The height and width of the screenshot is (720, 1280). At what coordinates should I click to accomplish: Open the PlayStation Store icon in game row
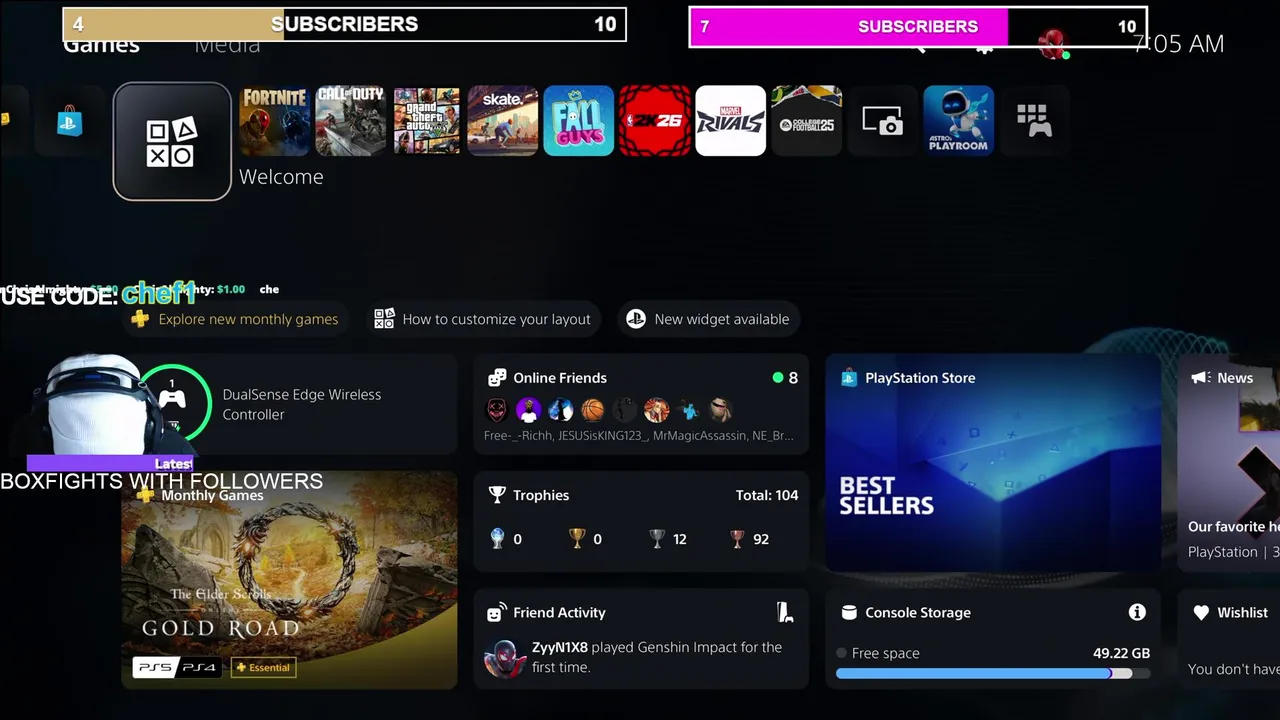tap(69, 122)
